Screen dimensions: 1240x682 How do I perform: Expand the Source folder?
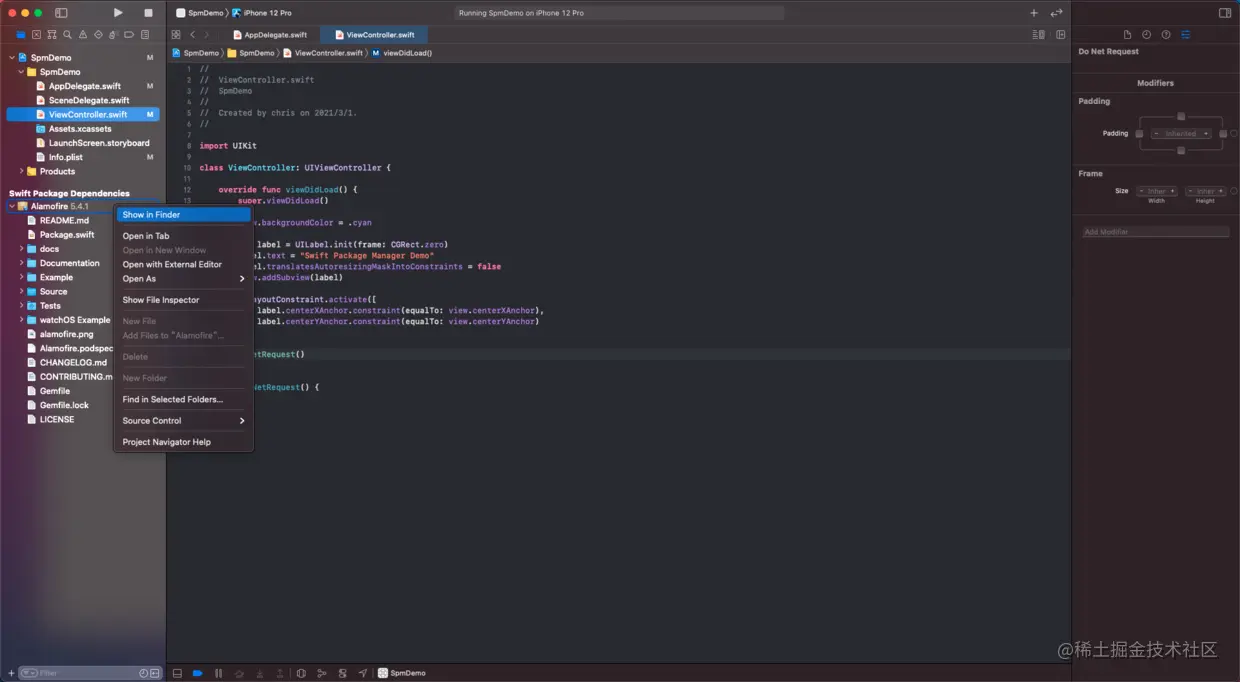[21, 291]
